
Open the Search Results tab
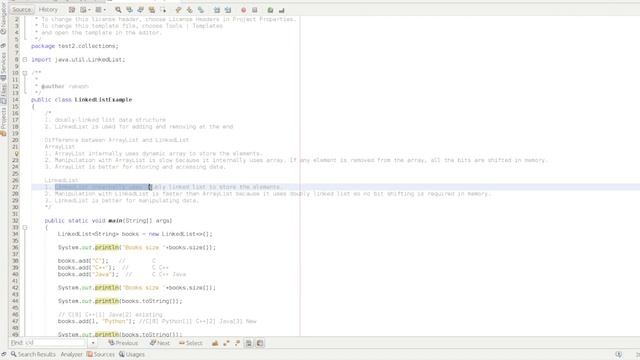coord(33,354)
